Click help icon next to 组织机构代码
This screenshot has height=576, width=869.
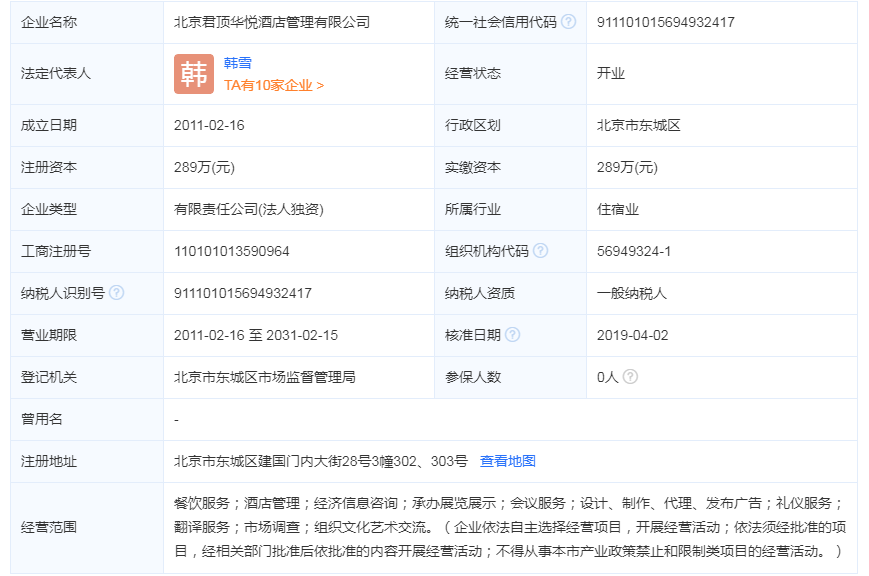tap(540, 251)
